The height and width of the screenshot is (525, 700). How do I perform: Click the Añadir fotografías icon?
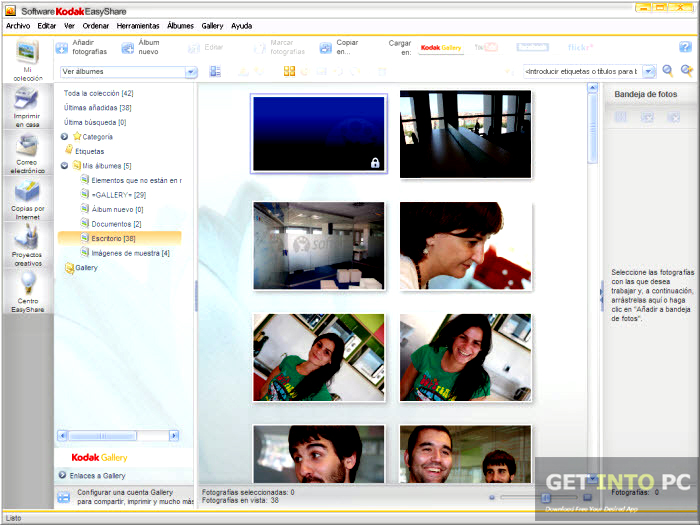click(62, 47)
